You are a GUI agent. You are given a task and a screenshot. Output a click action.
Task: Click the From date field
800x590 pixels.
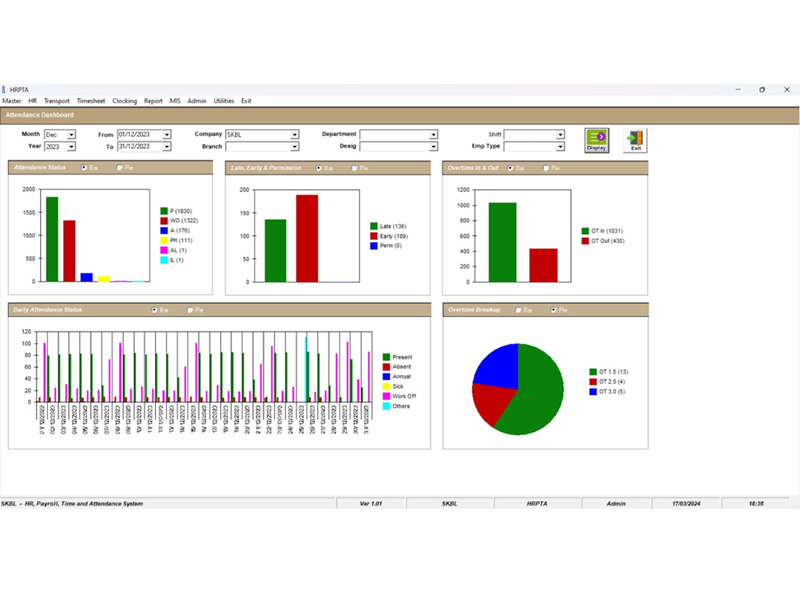[x=139, y=134]
